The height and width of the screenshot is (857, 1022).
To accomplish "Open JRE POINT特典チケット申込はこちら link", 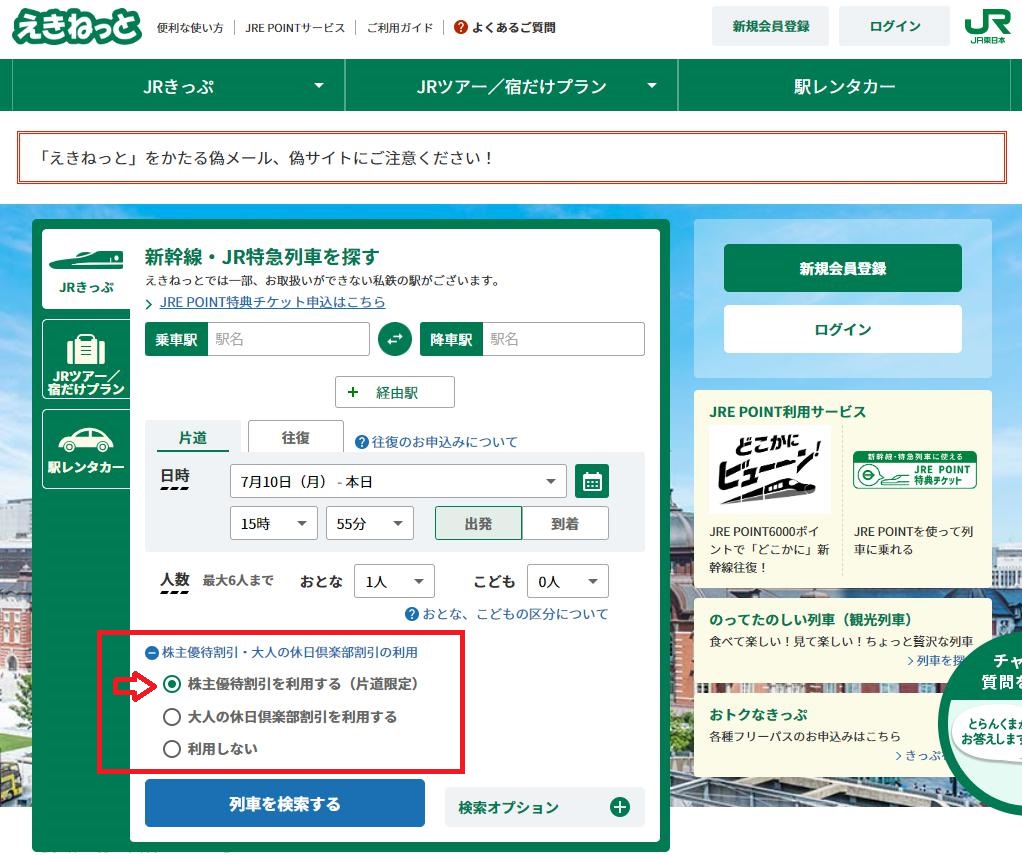I will 272,302.
